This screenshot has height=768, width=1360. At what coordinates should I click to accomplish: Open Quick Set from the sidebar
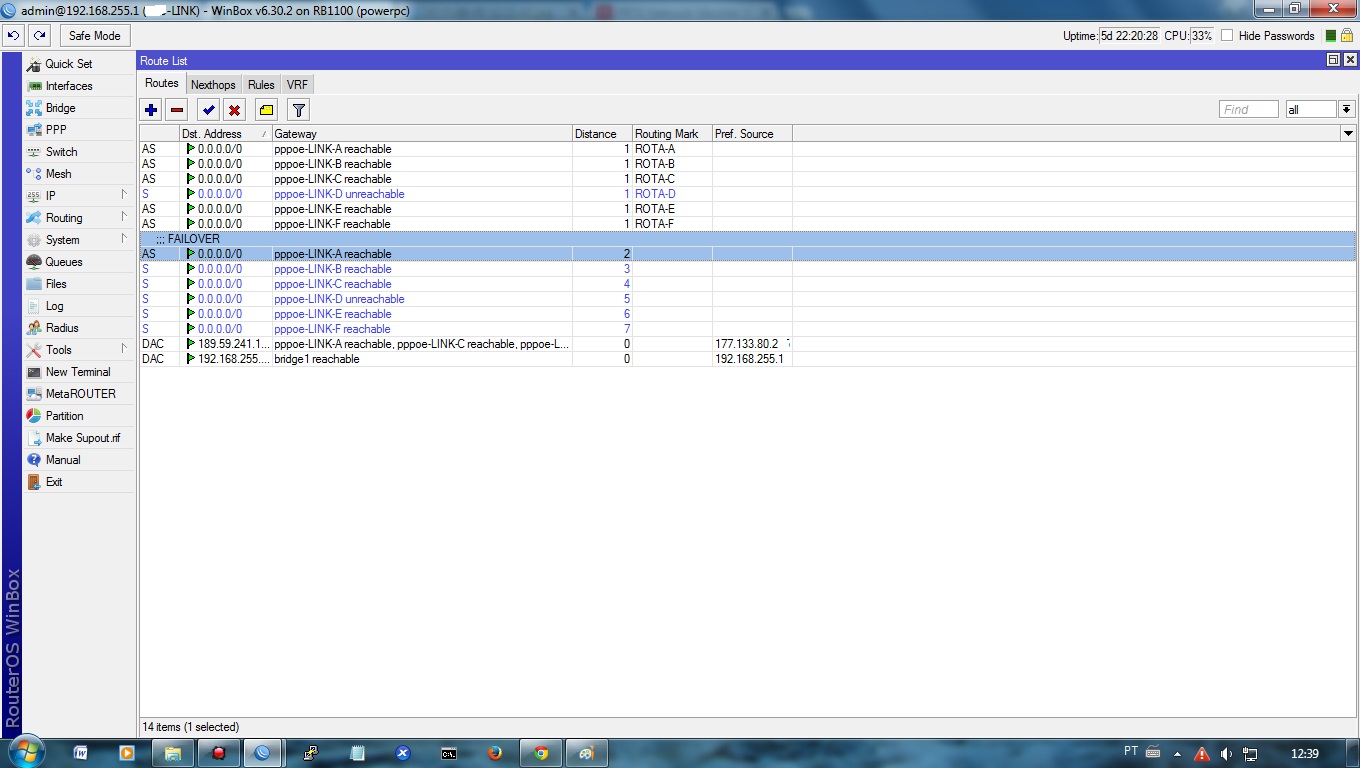point(79,64)
